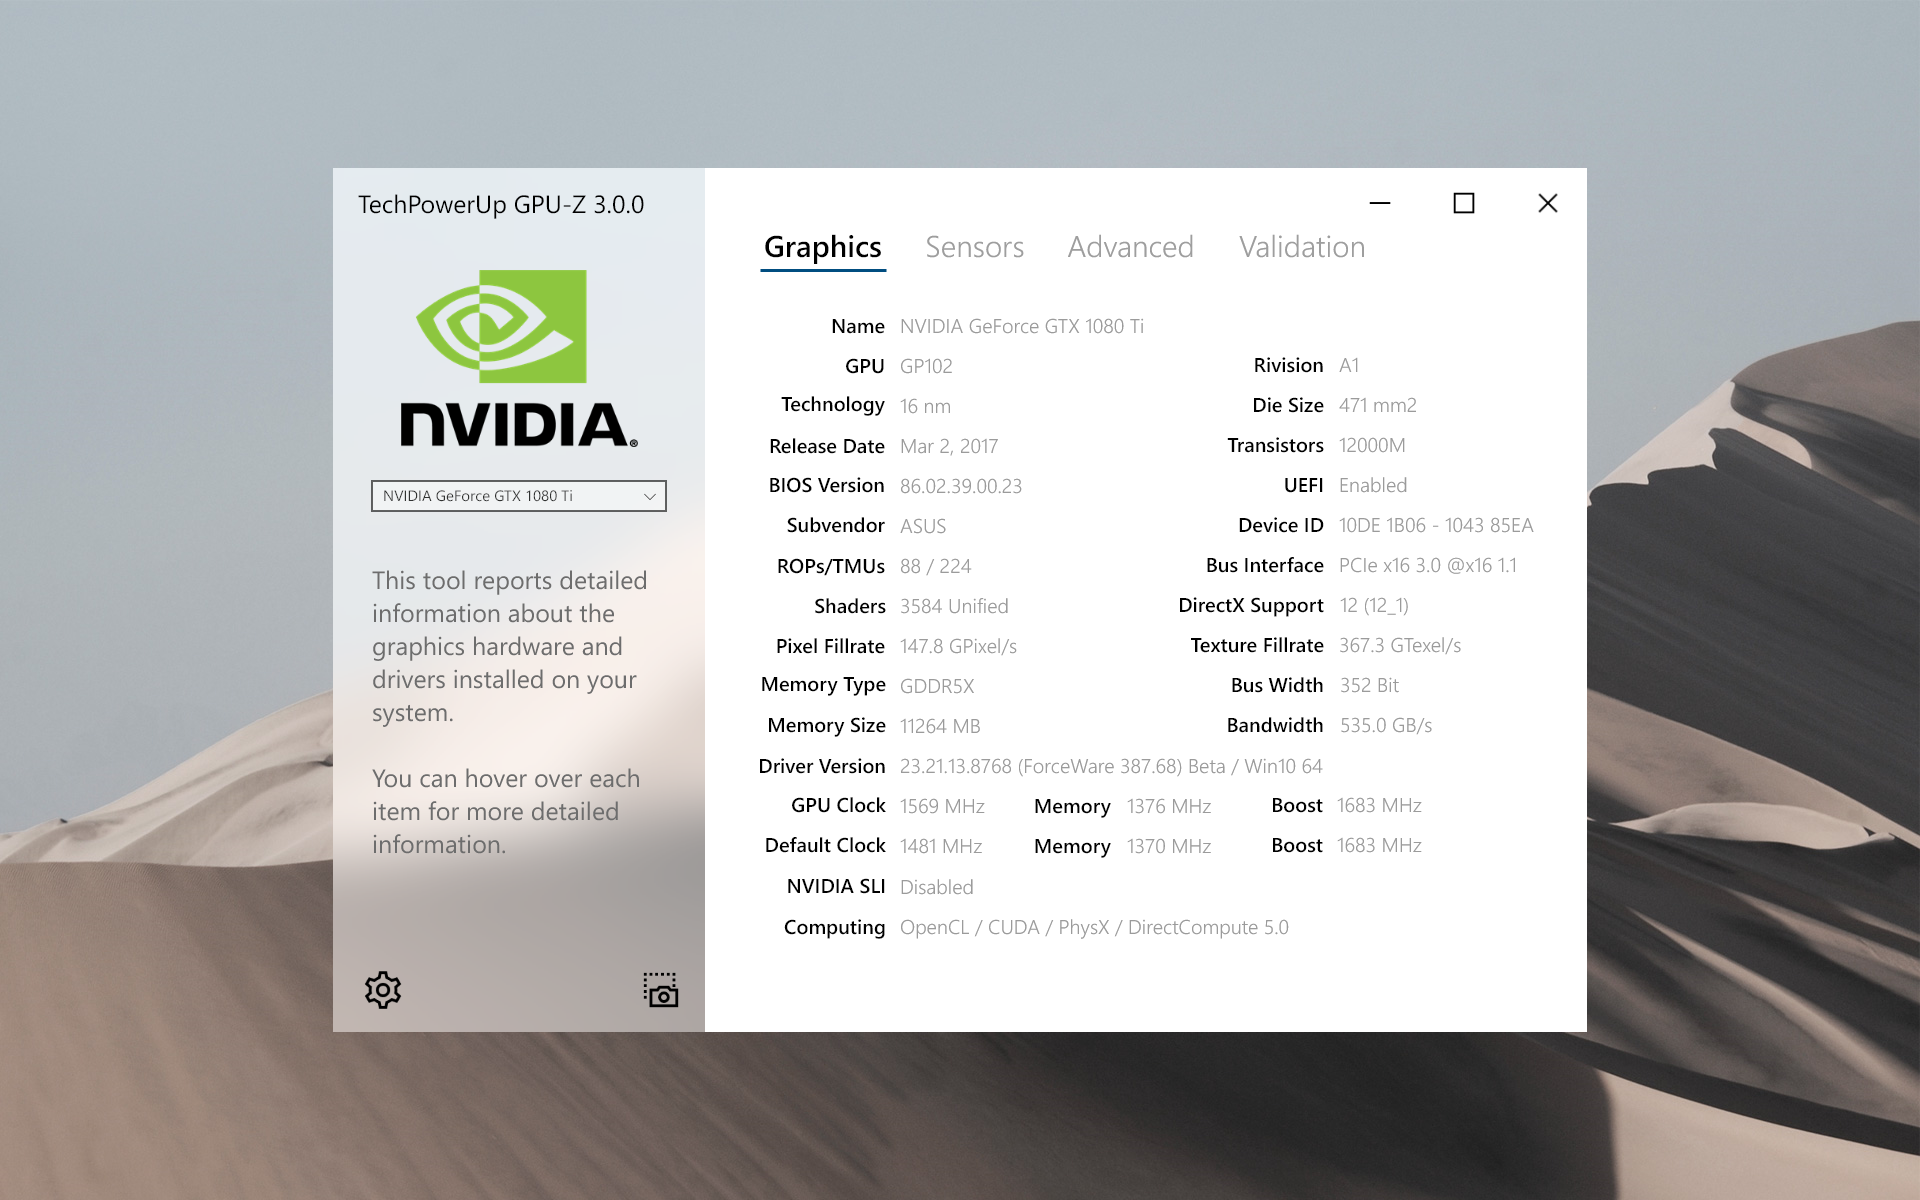Screen dimensions: 1920x1200
Task: Click the GPU Clock row Memory value 1376 MHz
Action: [1169, 806]
